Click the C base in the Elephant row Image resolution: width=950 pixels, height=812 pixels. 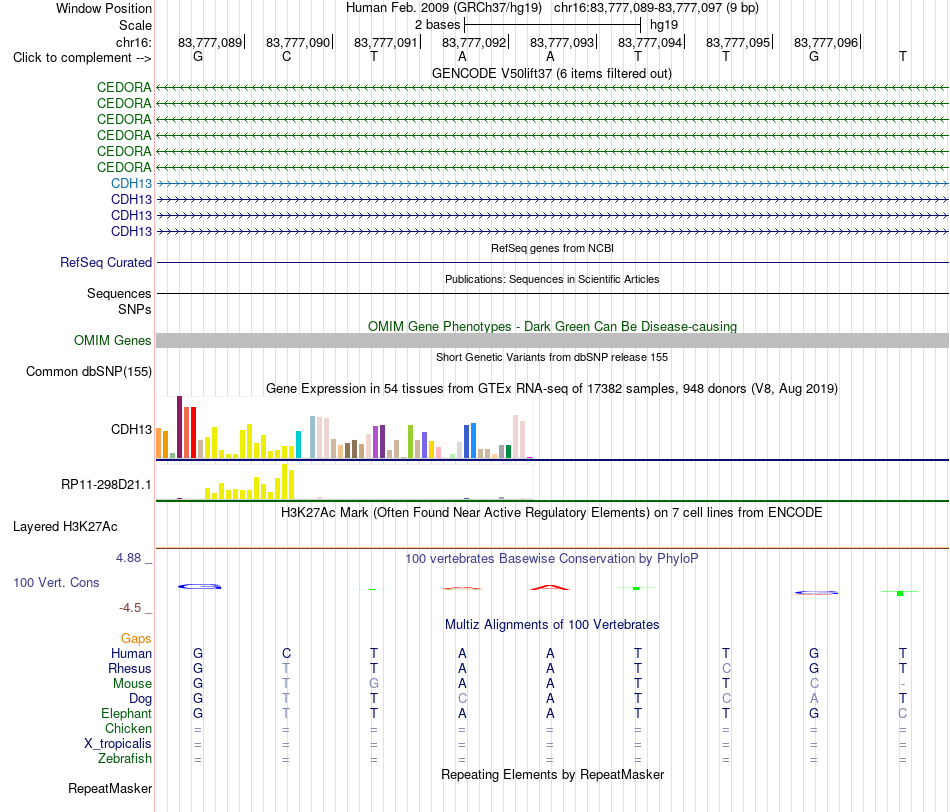[903, 713]
